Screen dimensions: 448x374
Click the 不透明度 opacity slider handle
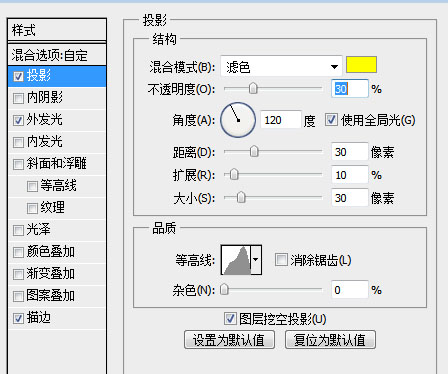pyautogui.click(x=253, y=88)
